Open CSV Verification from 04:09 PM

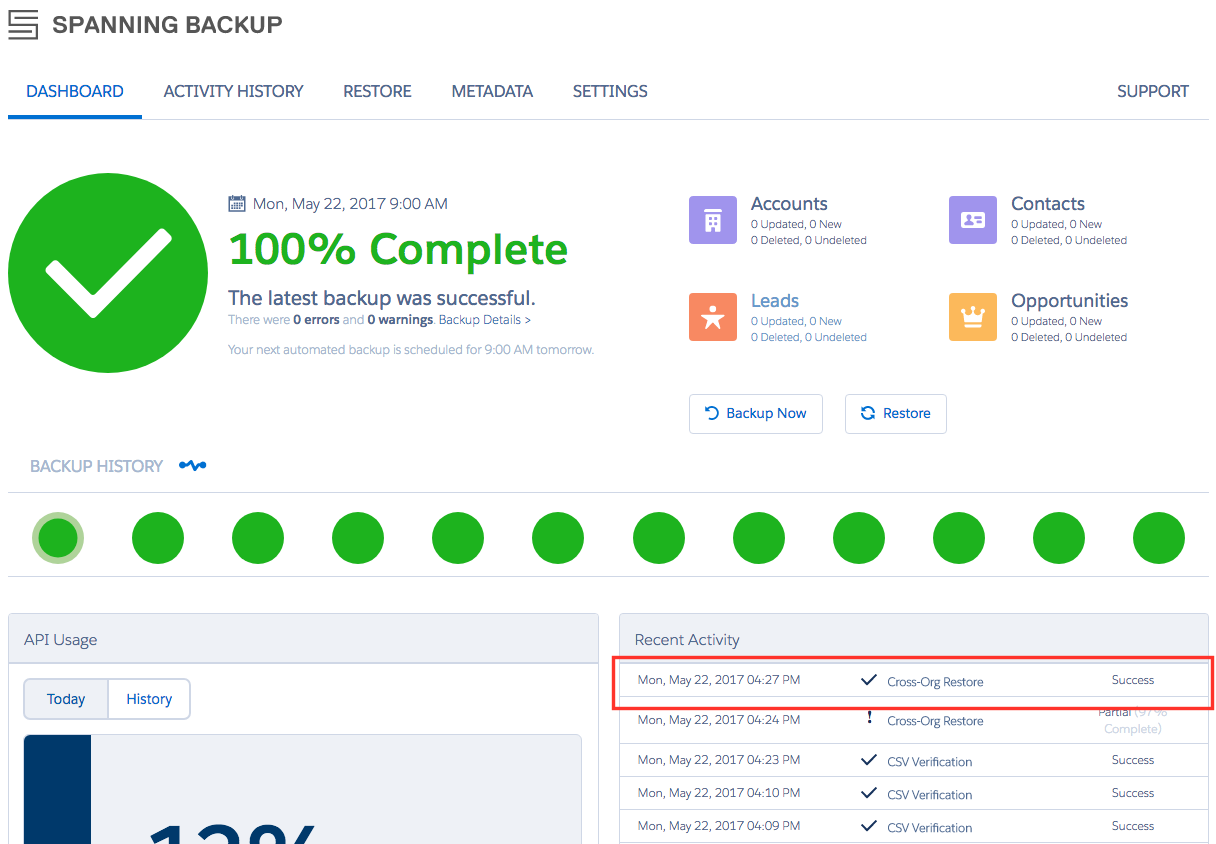click(x=929, y=828)
